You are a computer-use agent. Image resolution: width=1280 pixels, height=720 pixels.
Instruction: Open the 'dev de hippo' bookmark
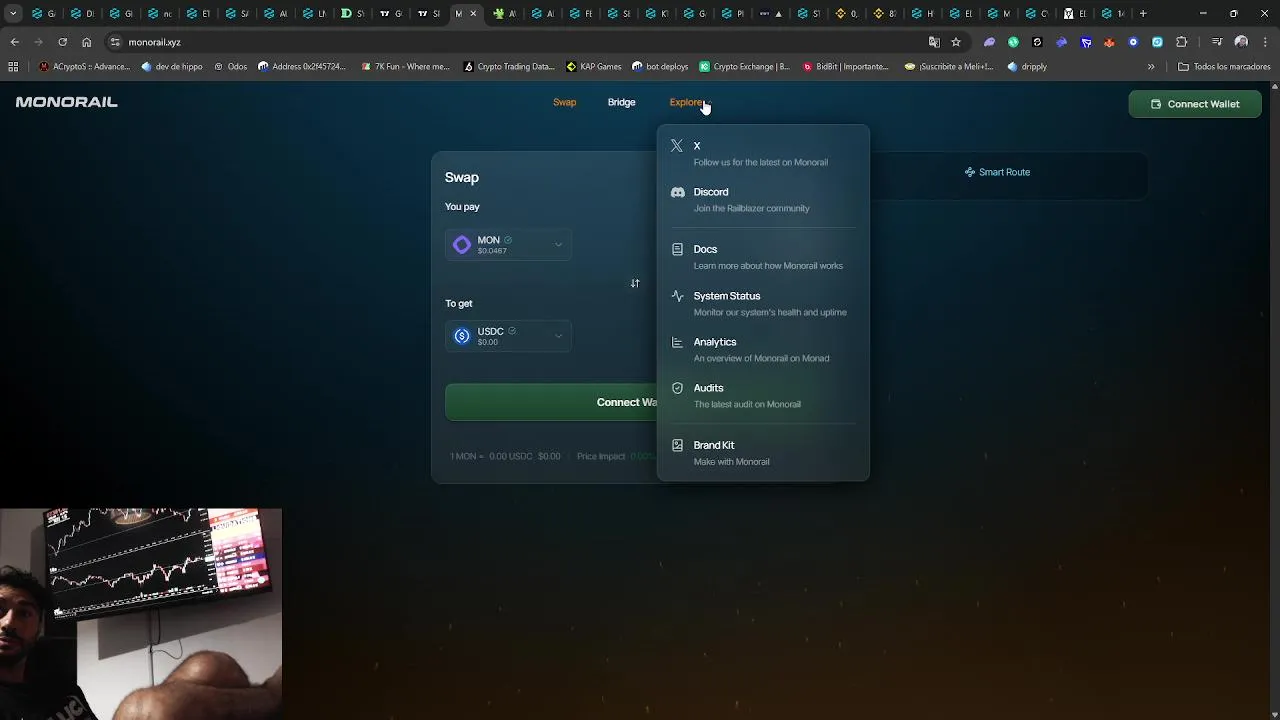172,67
